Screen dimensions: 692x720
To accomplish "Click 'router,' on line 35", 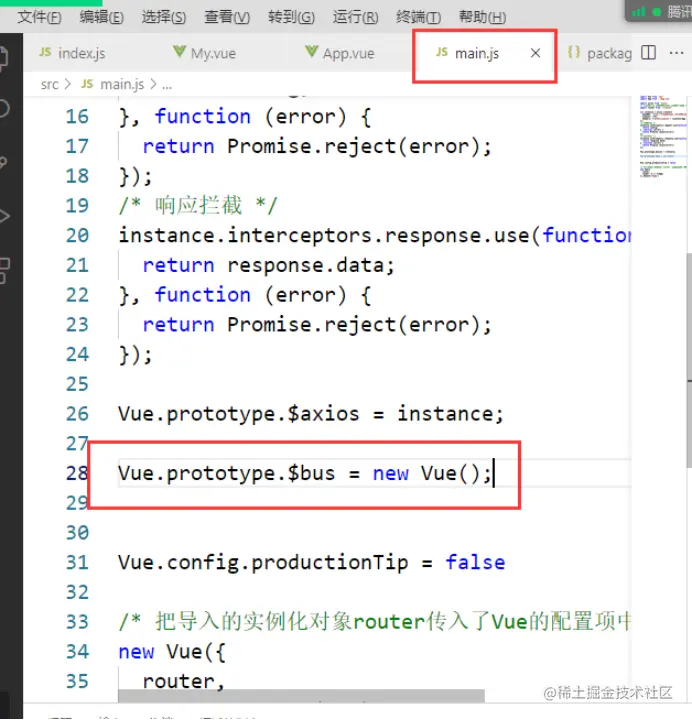I will click(183, 682).
